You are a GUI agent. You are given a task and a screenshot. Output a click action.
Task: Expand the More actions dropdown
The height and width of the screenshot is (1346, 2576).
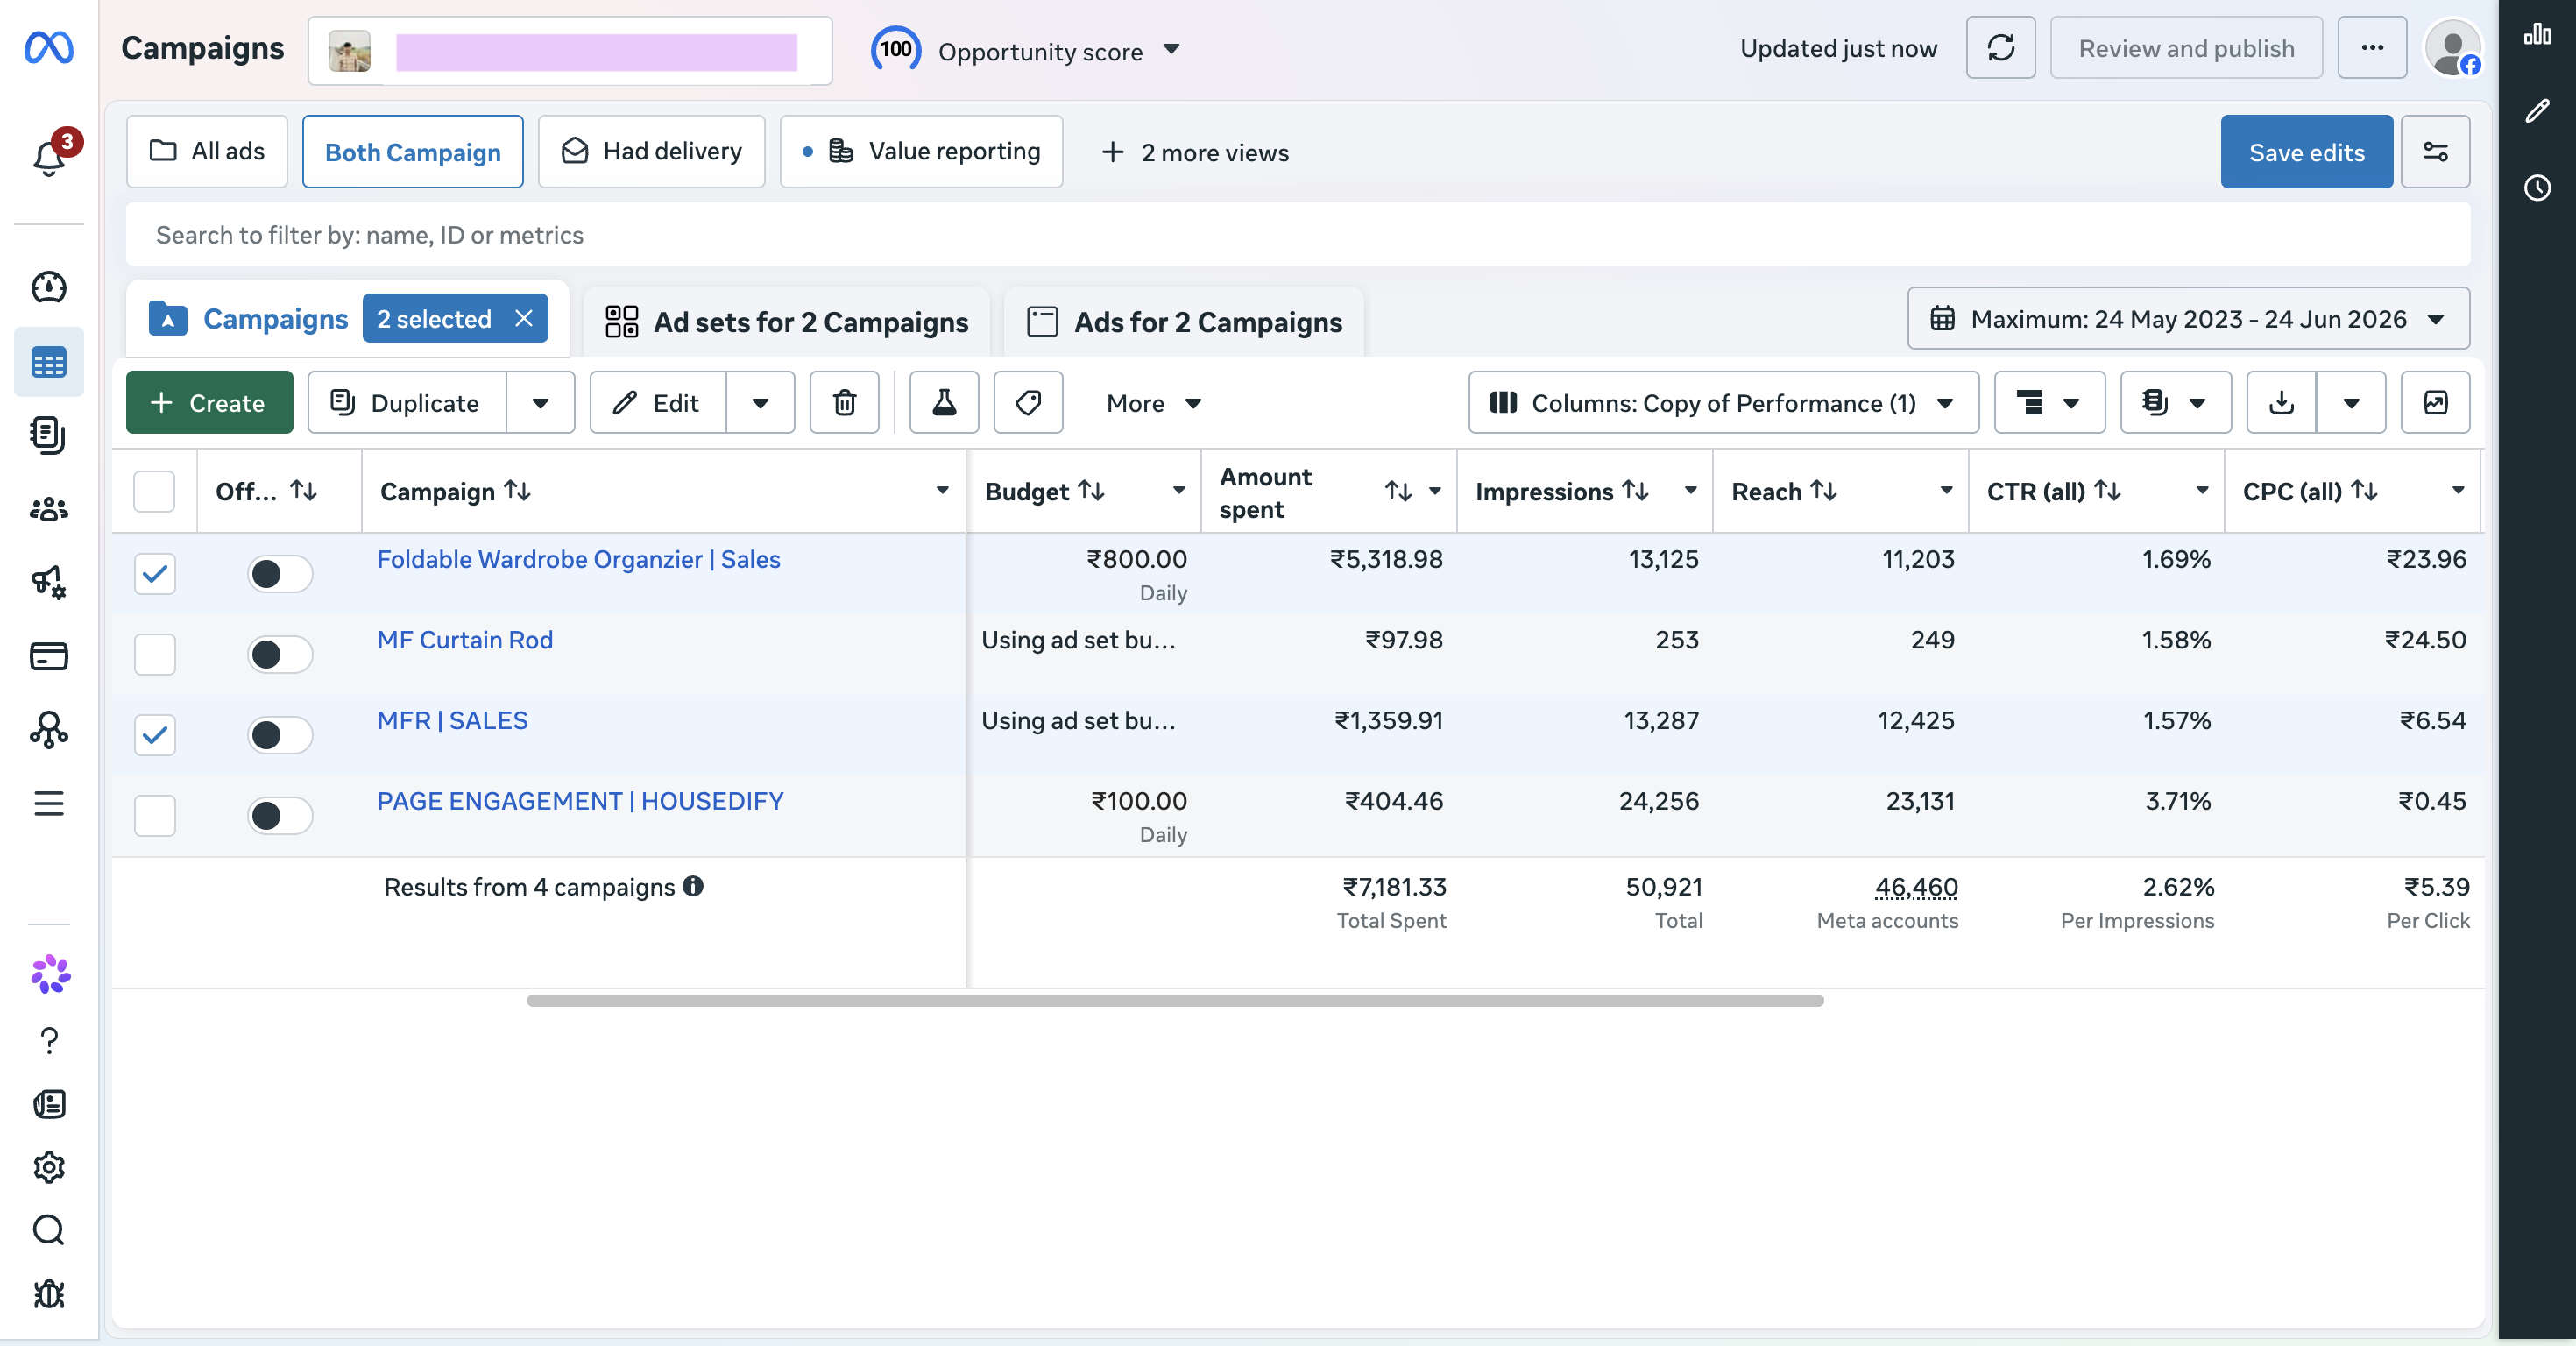pos(1153,402)
